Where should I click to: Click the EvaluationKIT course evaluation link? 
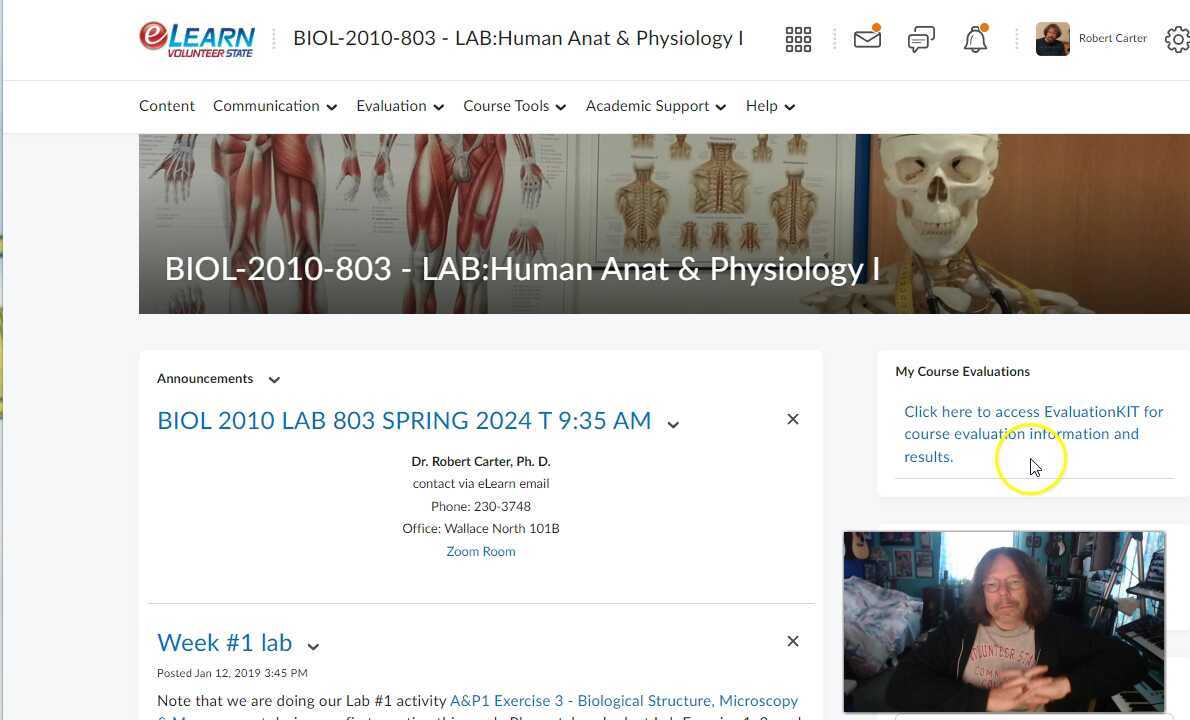tap(1033, 434)
